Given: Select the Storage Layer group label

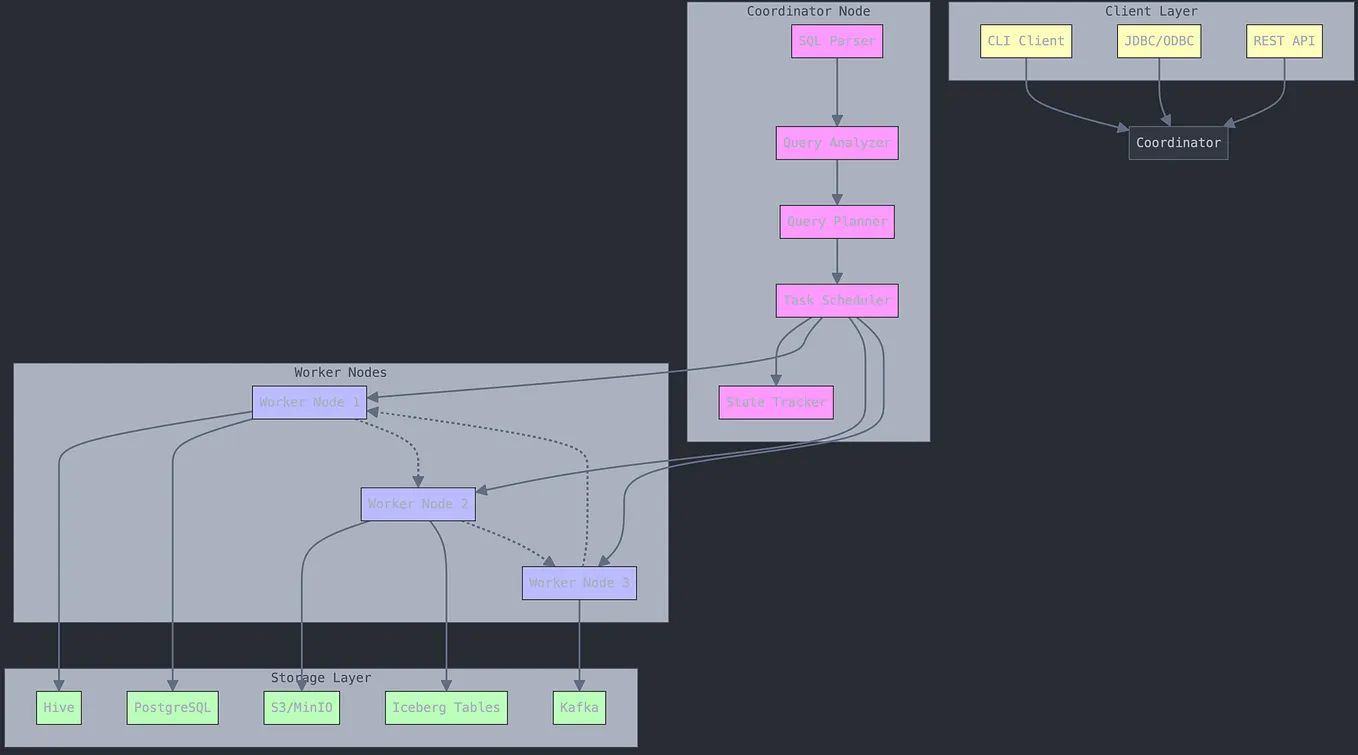Looking at the screenshot, I should coord(320,677).
